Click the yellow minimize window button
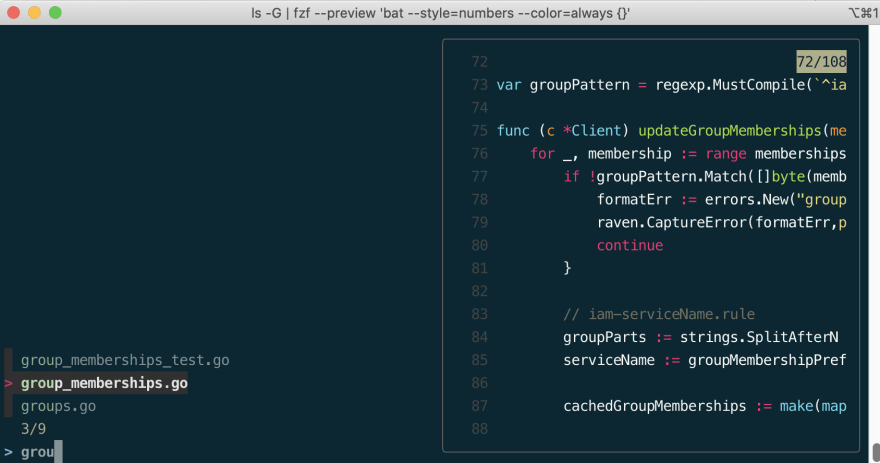 point(34,12)
